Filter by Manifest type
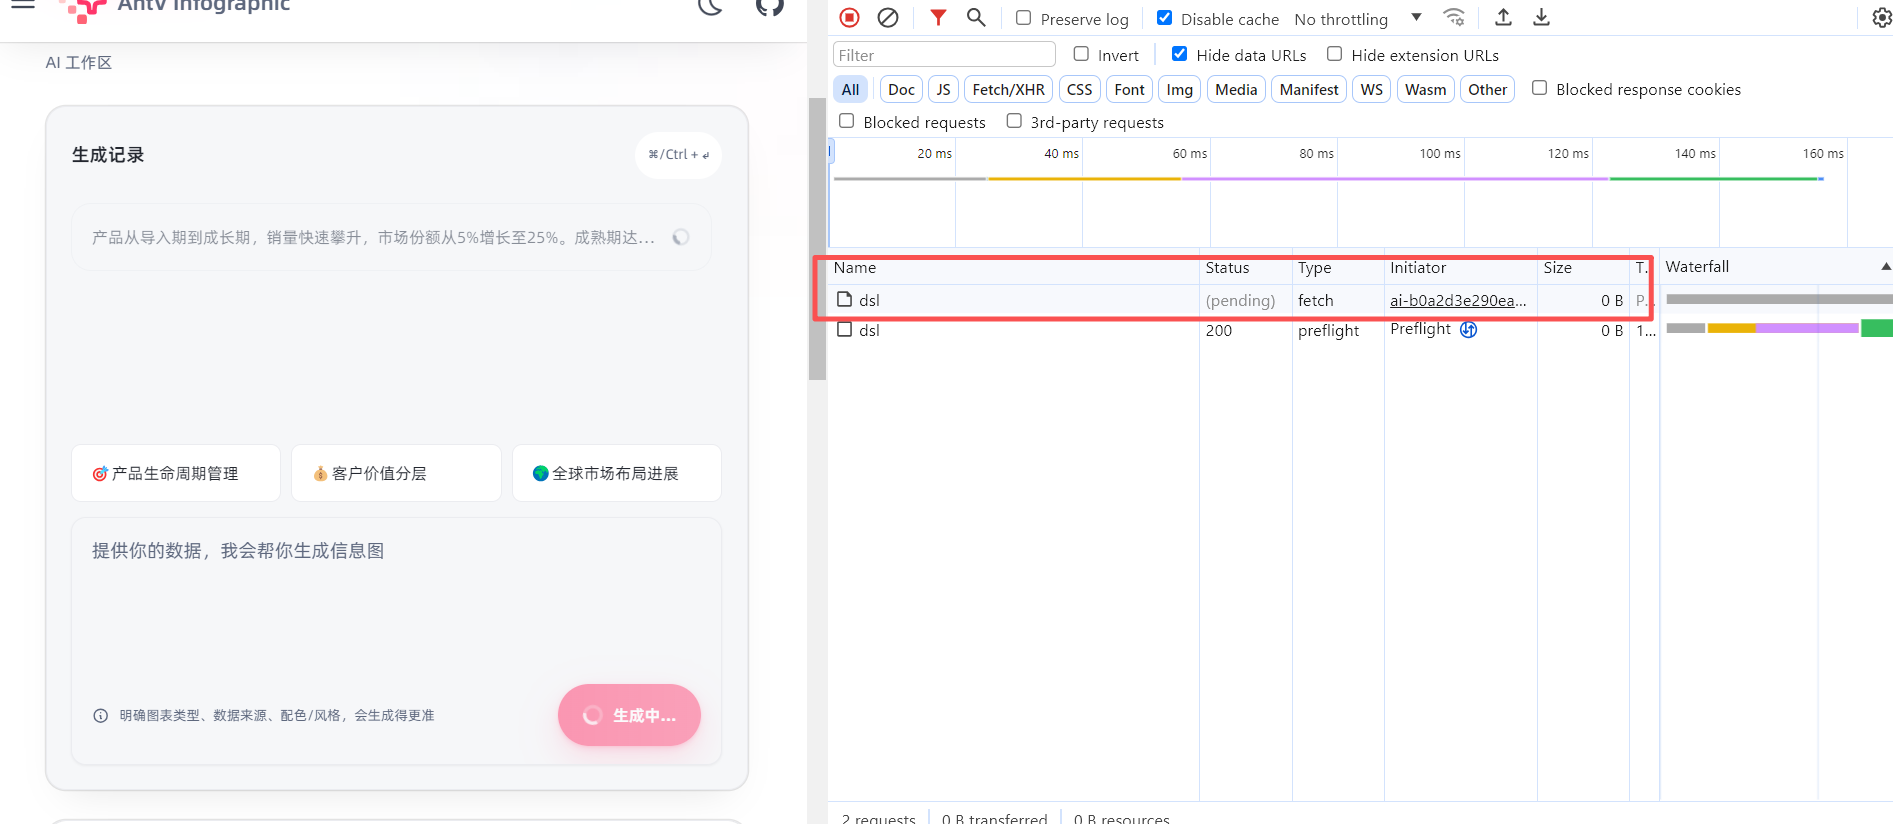 tap(1309, 89)
